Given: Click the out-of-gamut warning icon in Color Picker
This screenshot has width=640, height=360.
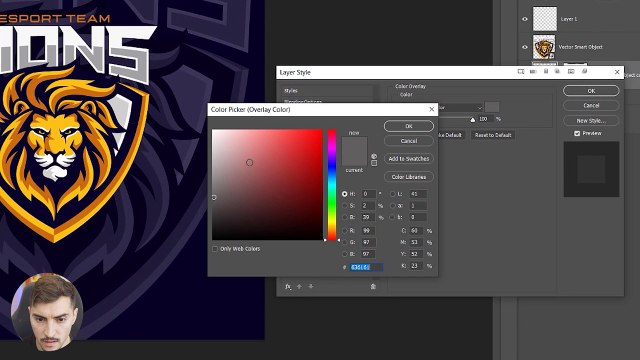Looking at the screenshot, I should coord(374,156).
